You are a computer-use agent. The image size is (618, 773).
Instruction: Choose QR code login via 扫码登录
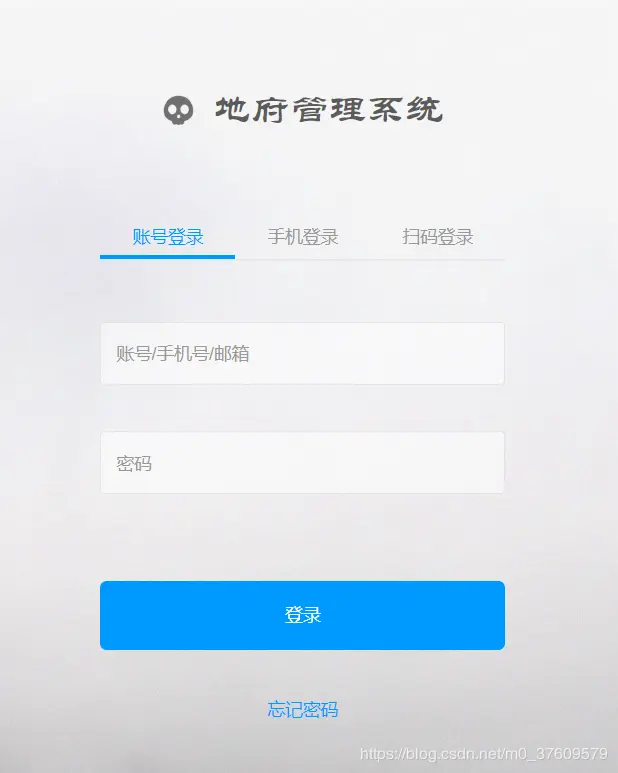point(438,237)
